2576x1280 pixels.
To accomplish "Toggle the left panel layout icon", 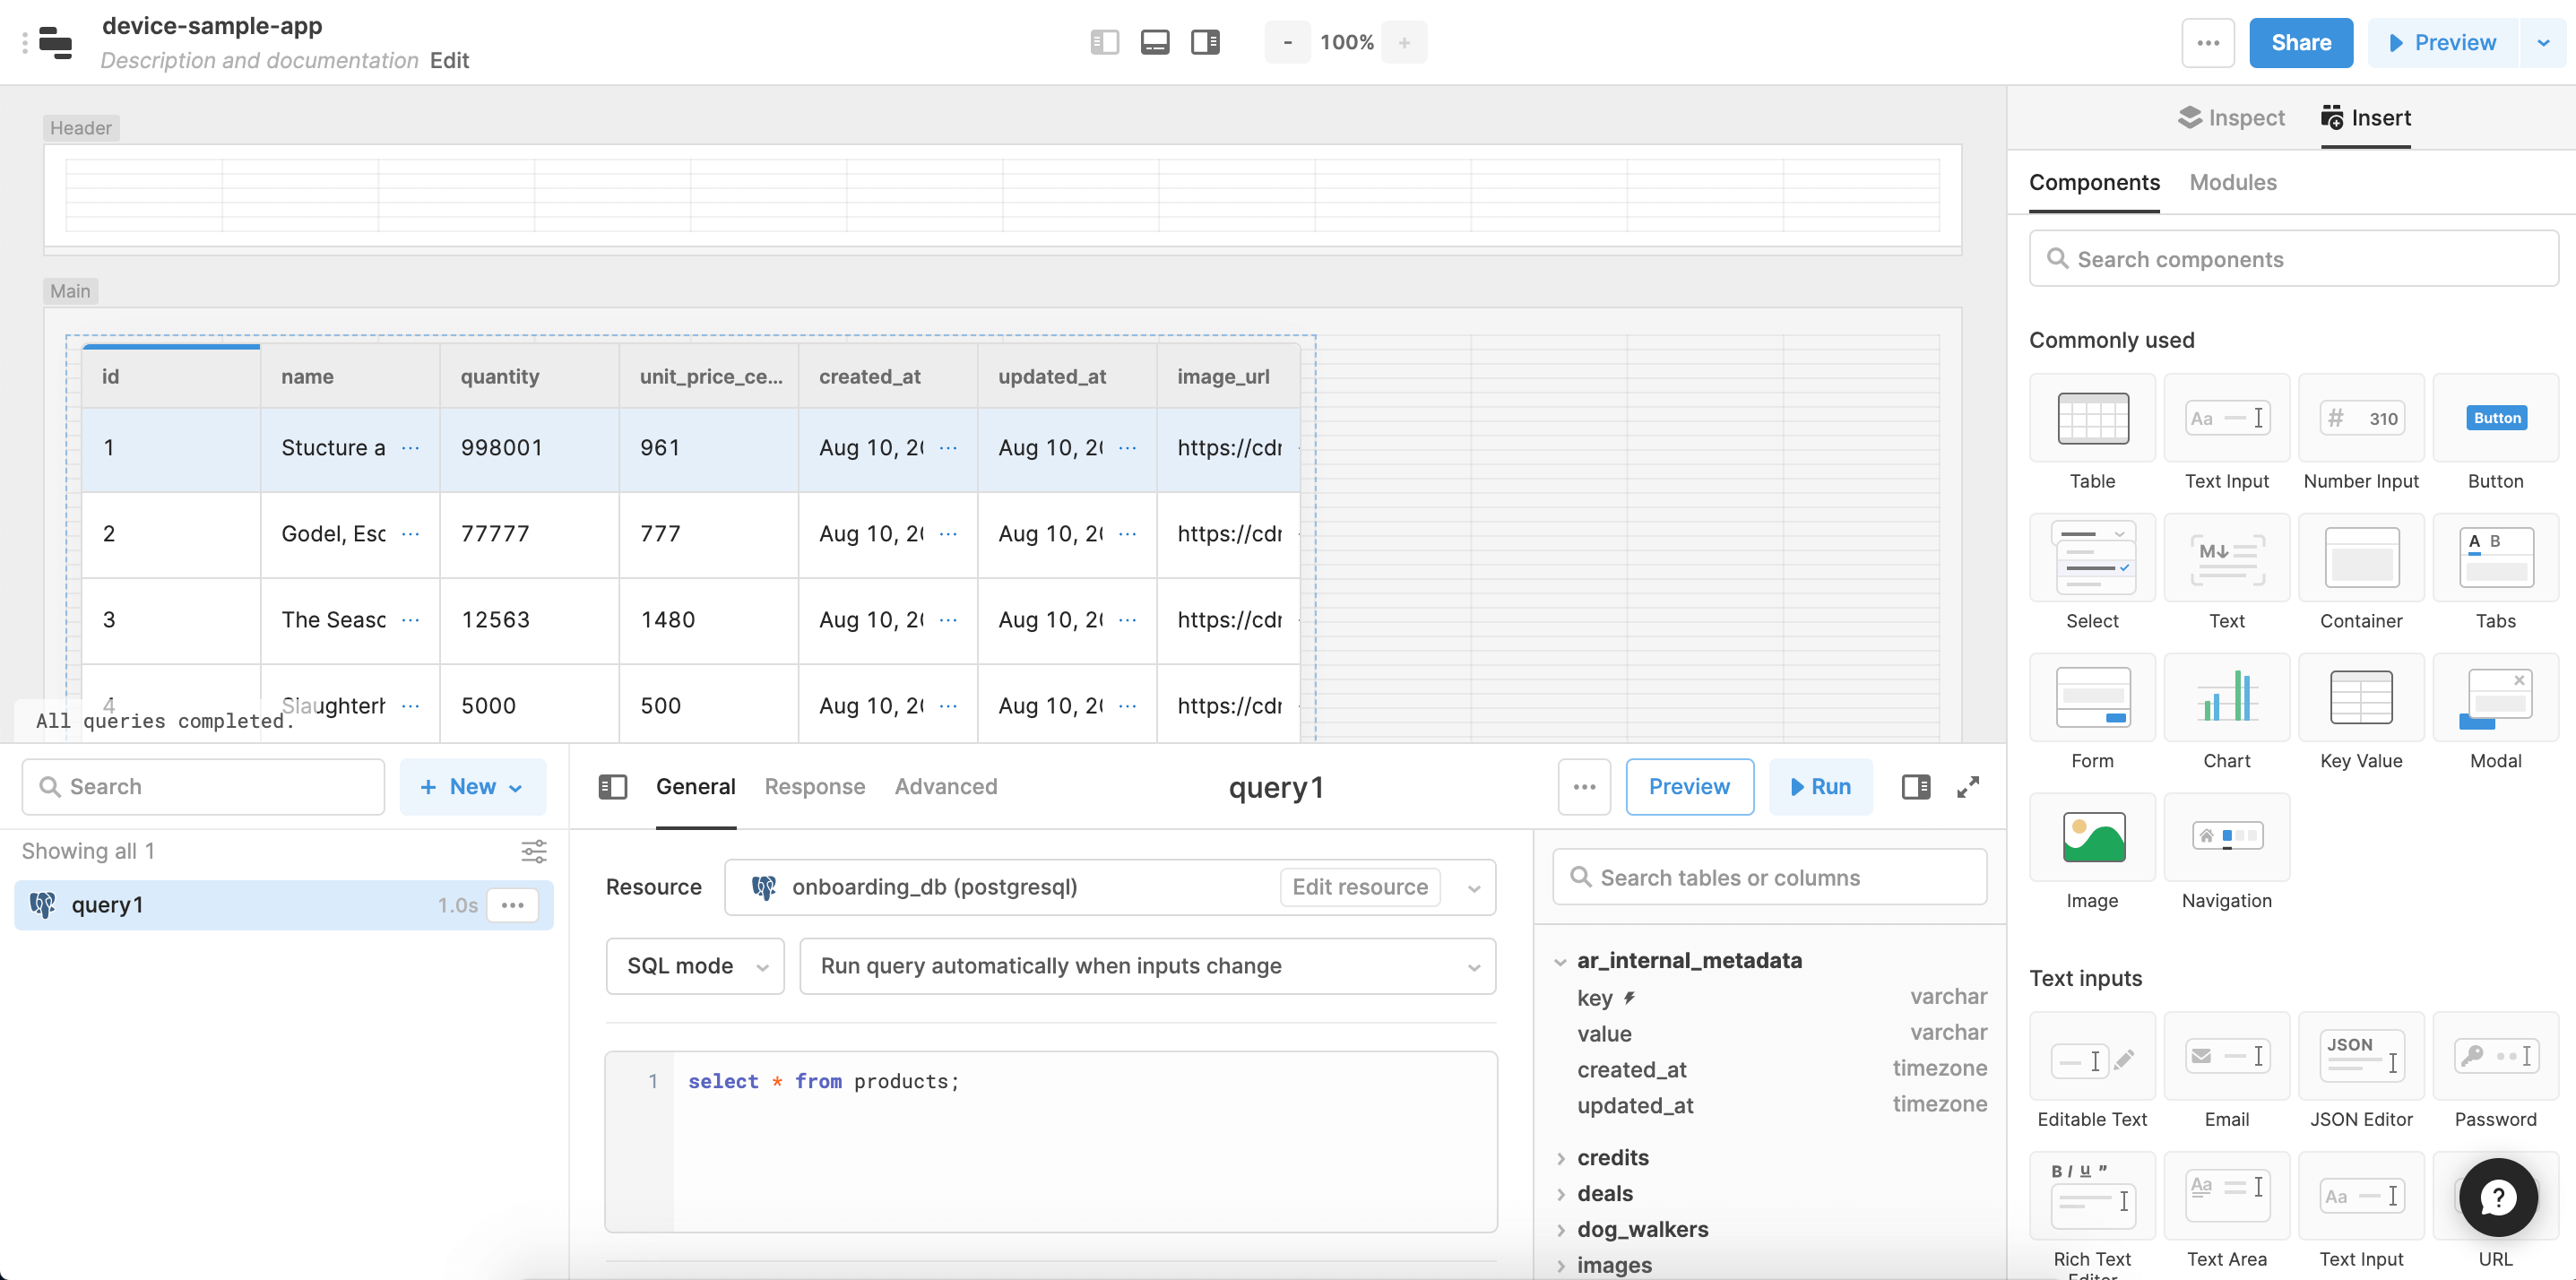I will pos(1104,42).
